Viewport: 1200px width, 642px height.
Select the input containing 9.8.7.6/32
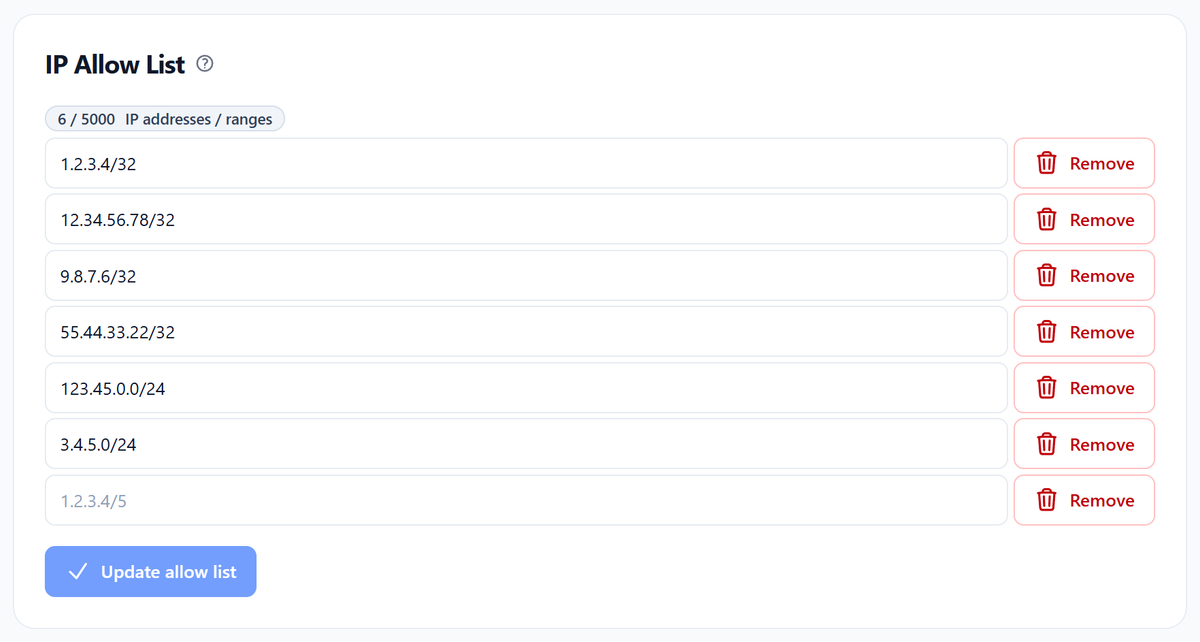(525, 275)
